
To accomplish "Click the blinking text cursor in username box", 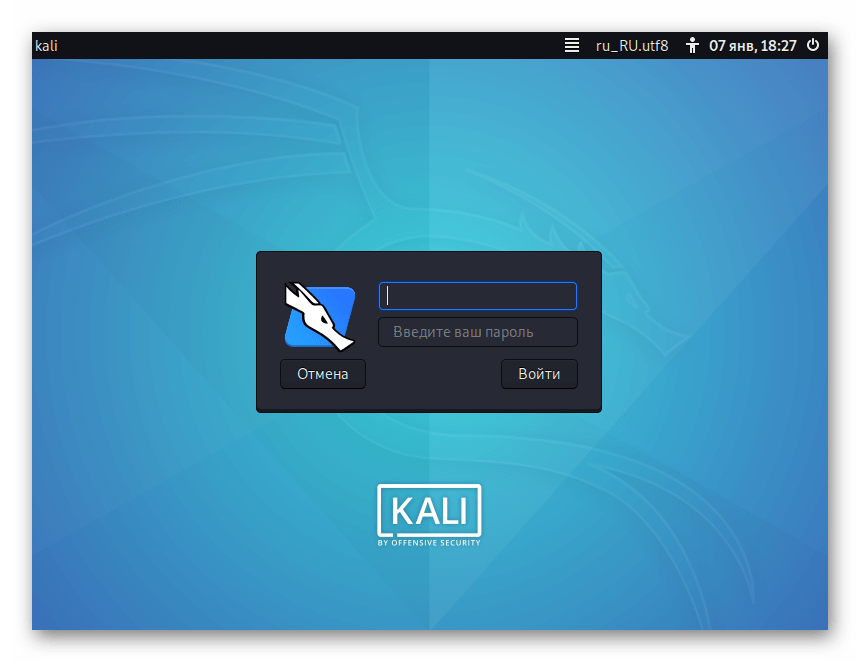I will (389, 296).
